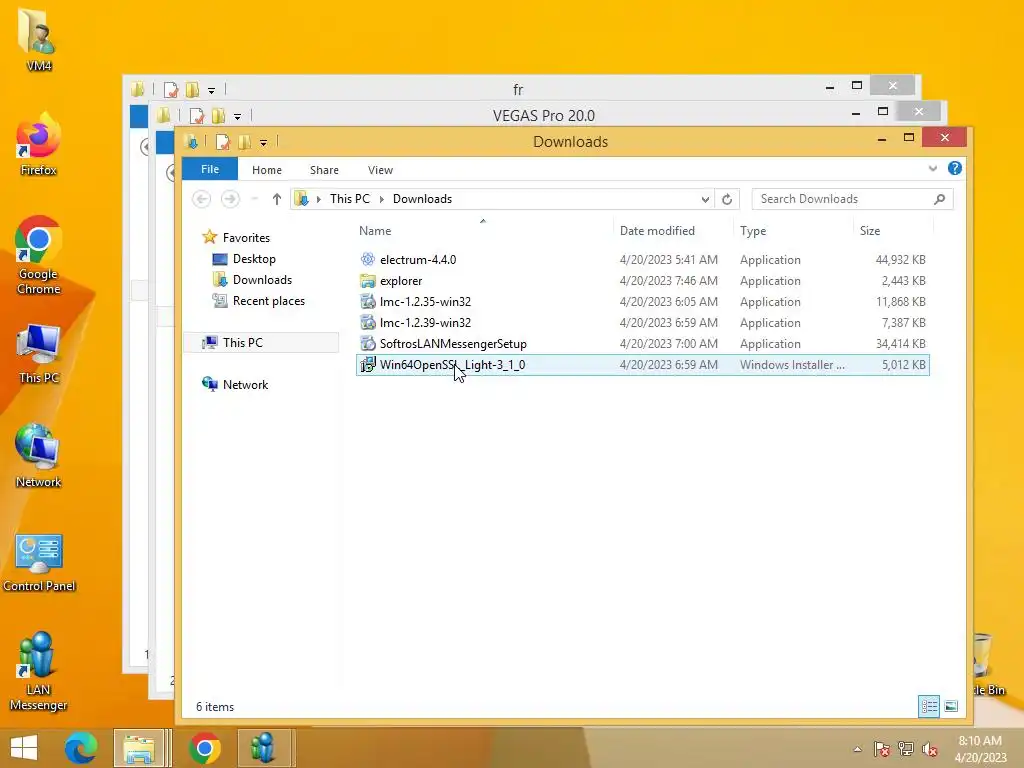This screenshot has height=768, width=1024.
Task: Open the Share ribbon tab
Action: (x=325, y=170)
